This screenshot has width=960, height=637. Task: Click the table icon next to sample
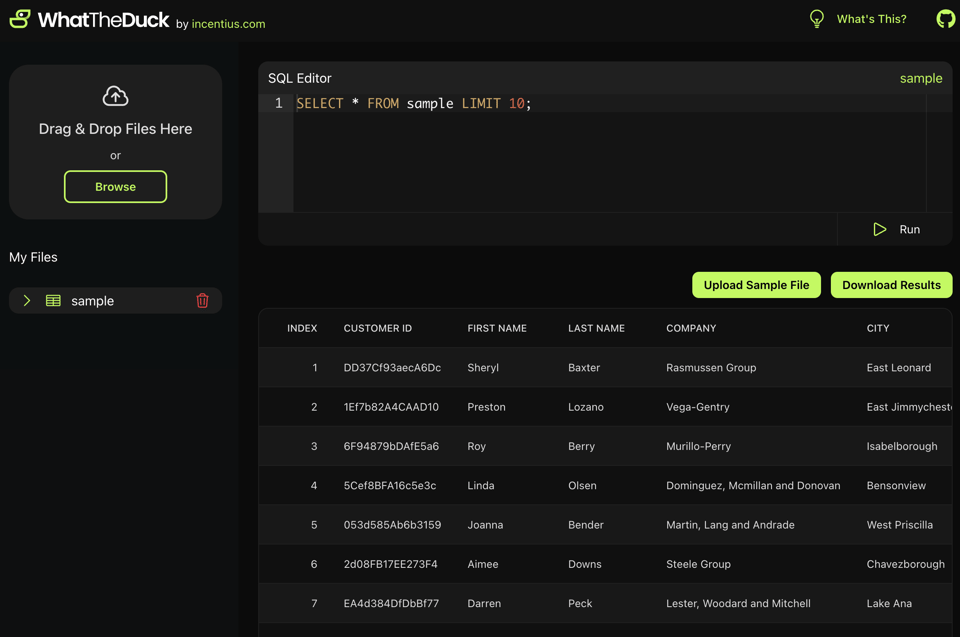pyautogui.click(x=53, y=301)
